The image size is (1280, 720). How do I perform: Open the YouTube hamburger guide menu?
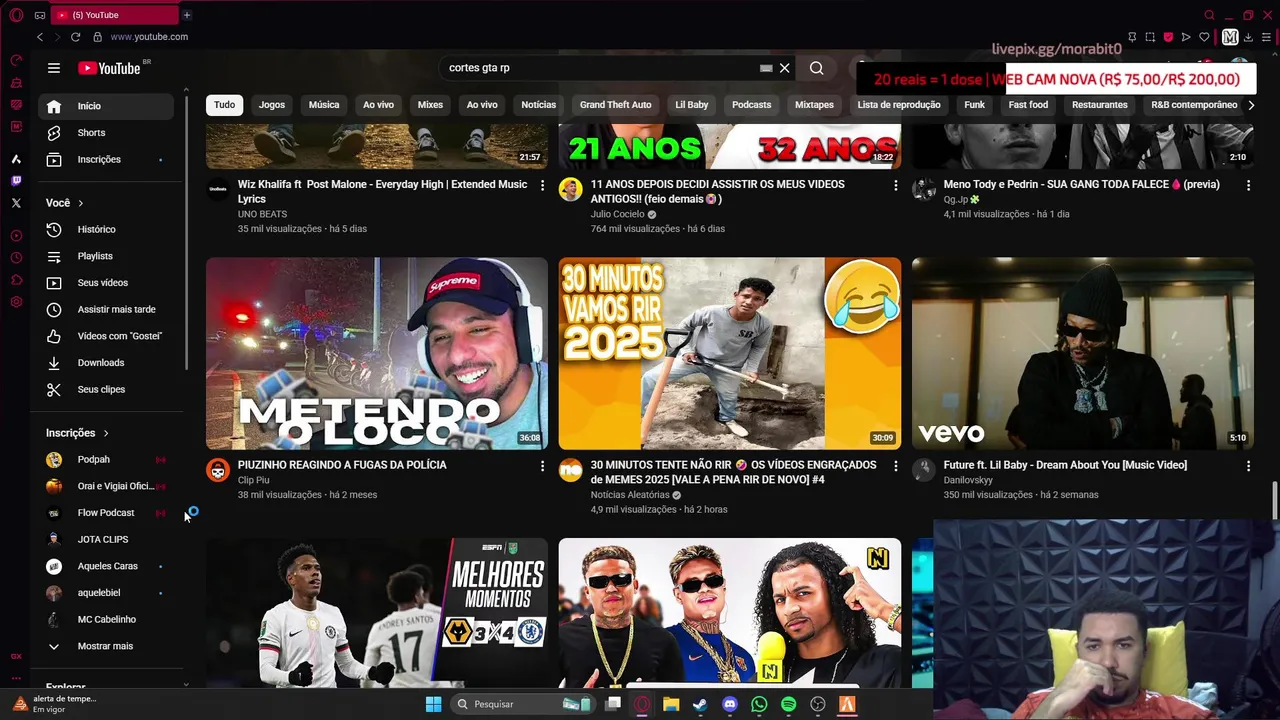coord(54,68)
